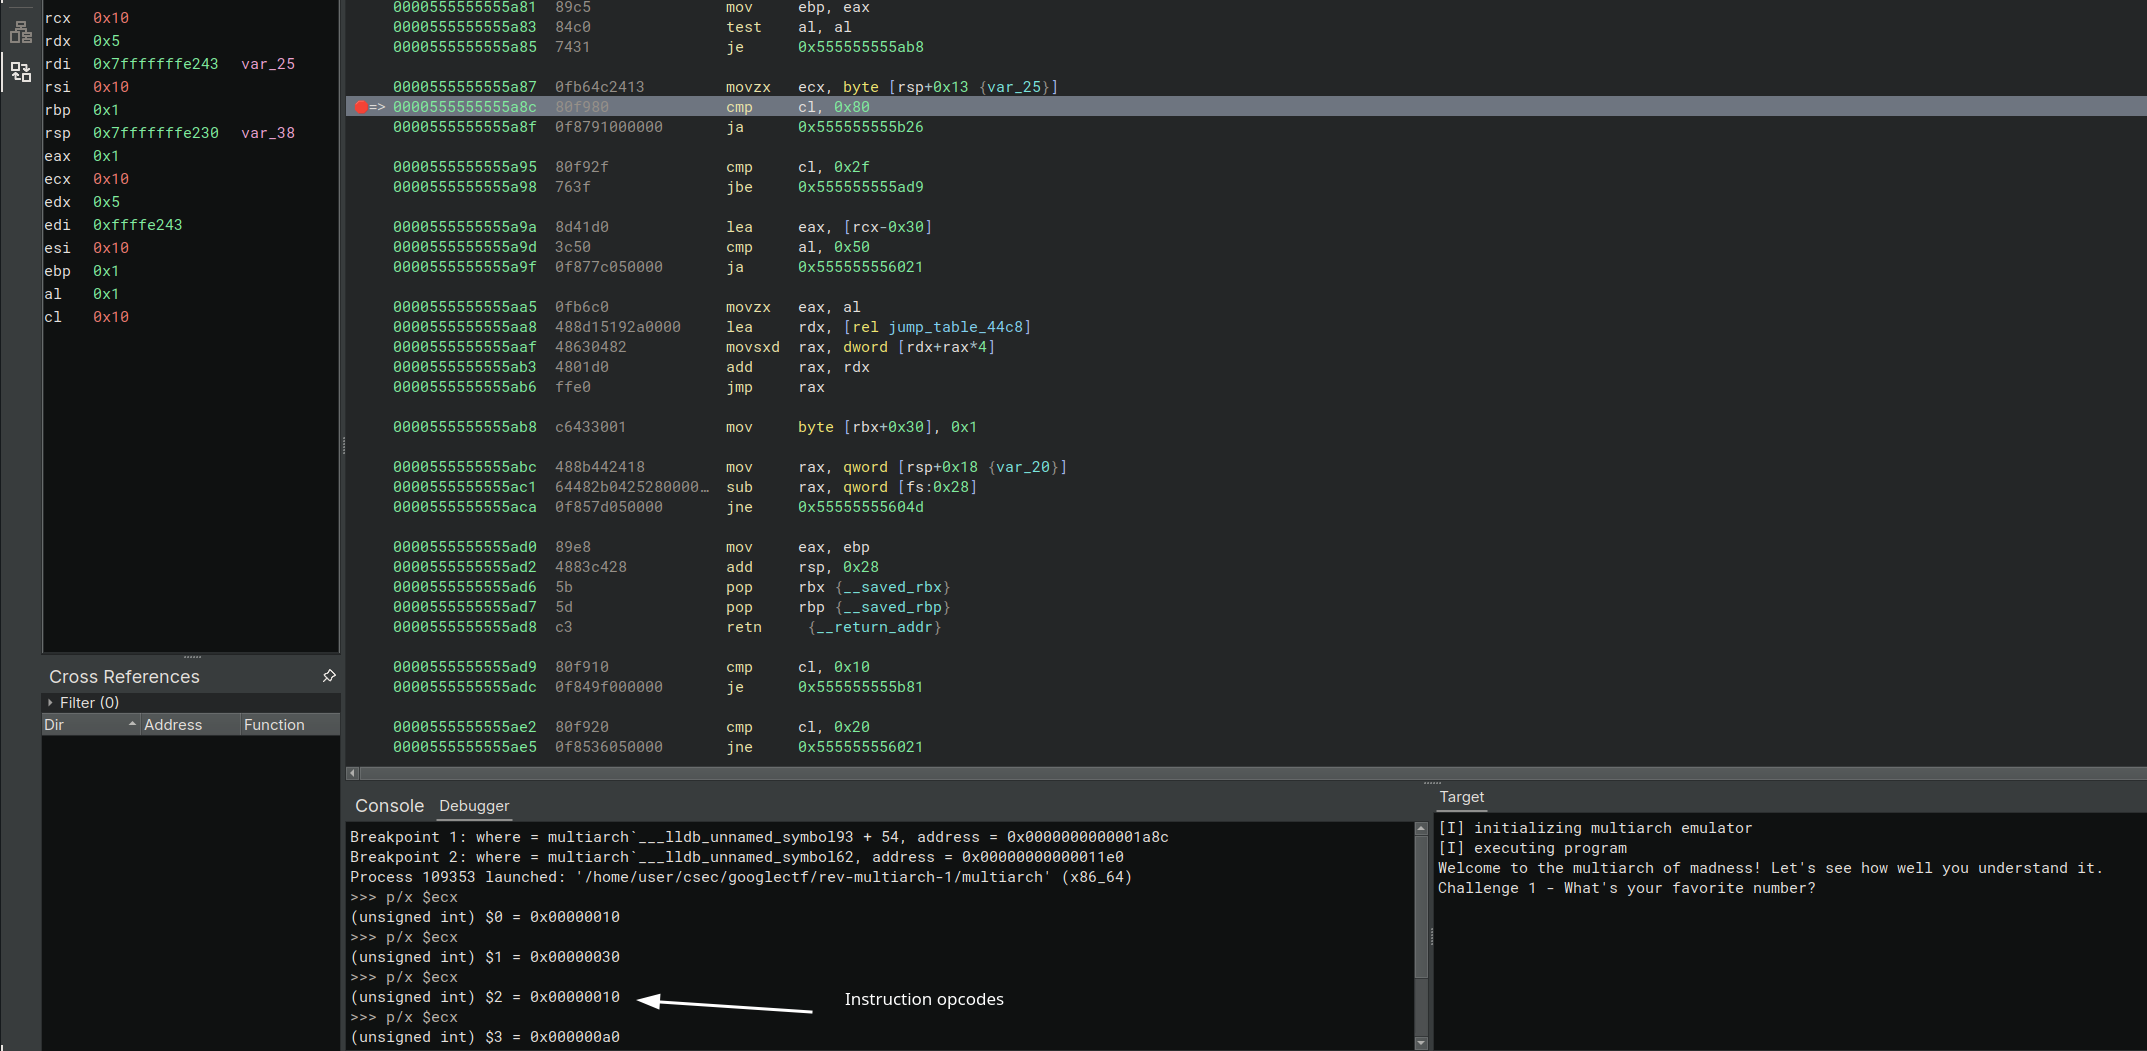Select rdi value 0x7fffffffe243
This screenshot has height=1051, width=2147.
click(155, 64)
